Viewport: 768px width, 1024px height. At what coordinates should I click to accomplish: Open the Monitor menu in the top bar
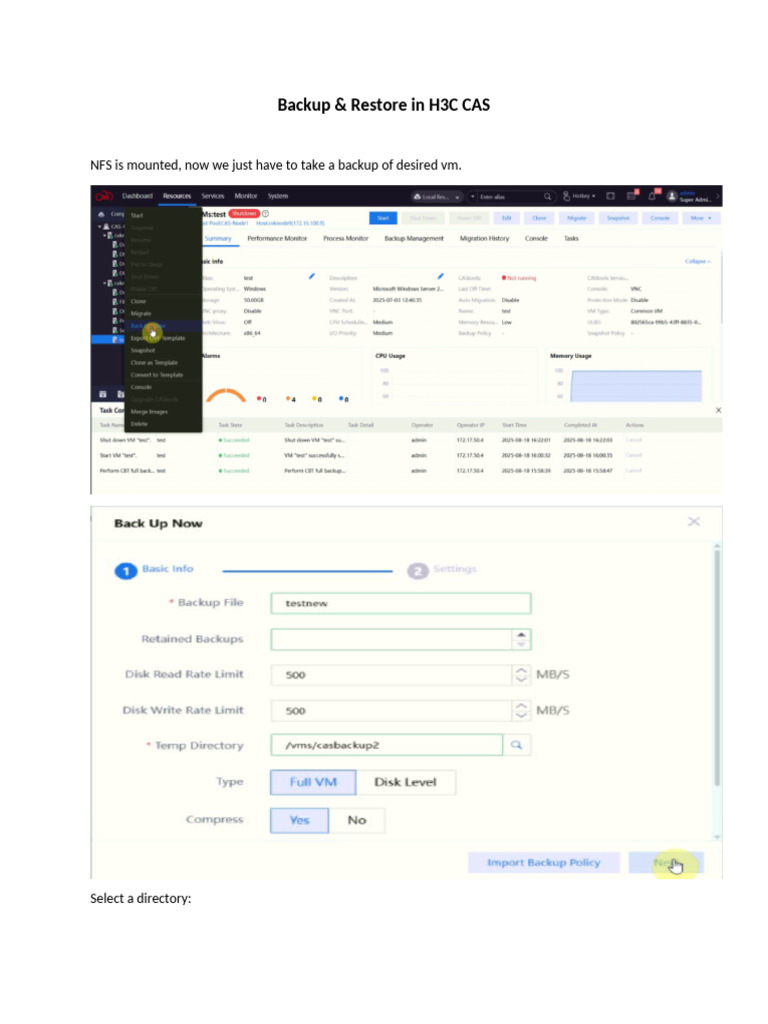point(246,196)
